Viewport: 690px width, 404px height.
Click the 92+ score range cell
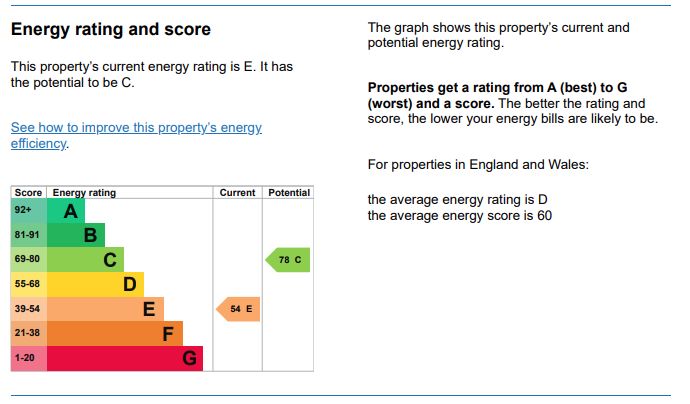click(29, 211)
